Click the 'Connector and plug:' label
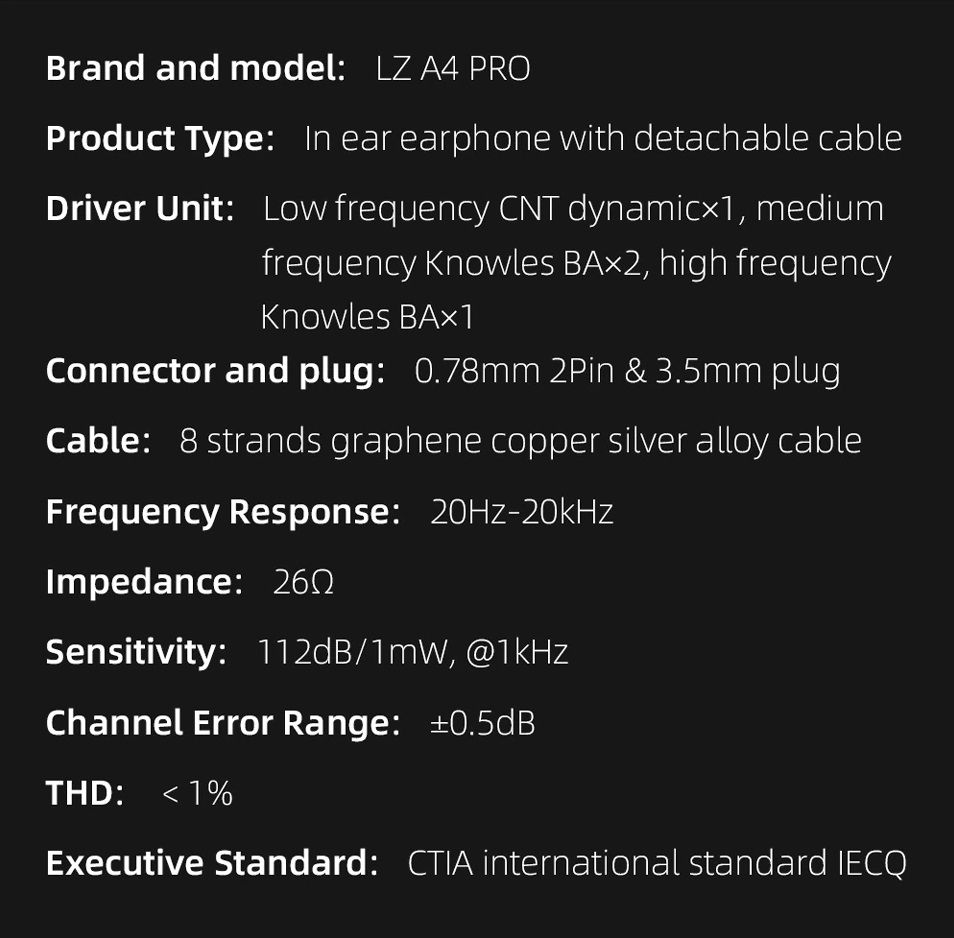This screenshot has height=938, width=954. click(x=215, y=371)
